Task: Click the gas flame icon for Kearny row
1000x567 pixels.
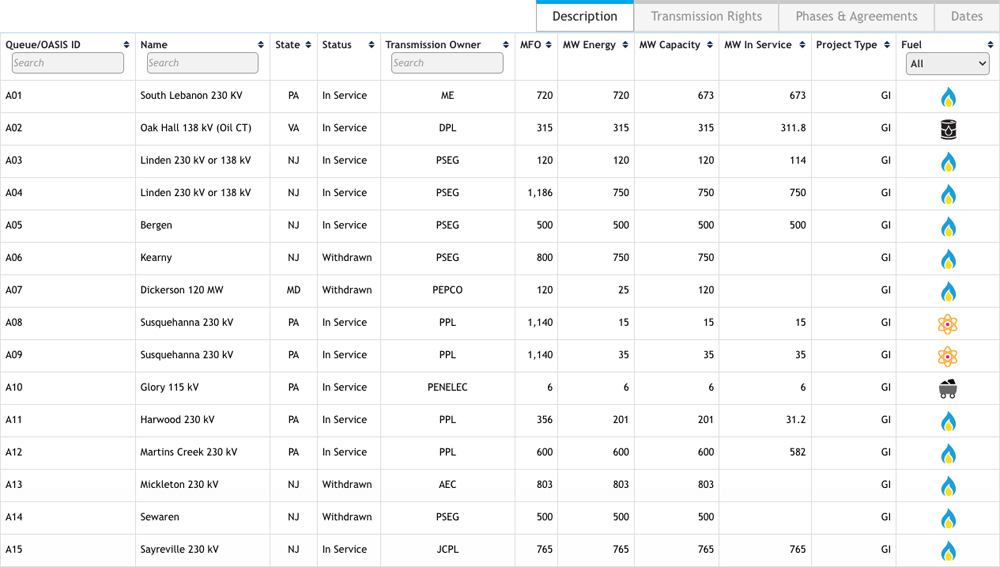Action: 947,259
